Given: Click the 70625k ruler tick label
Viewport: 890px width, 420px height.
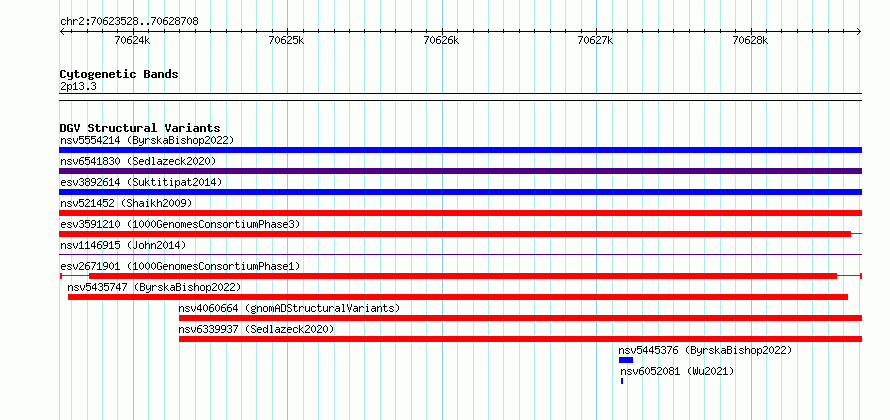Looking at the screenshot, I should [287, 40].
